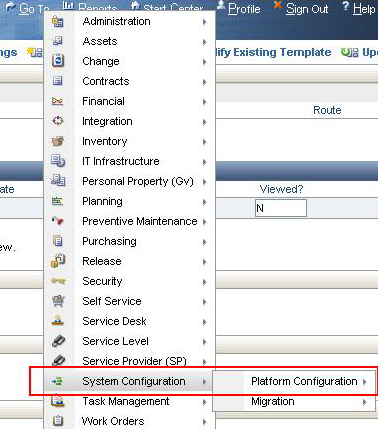Click the Viewed? text field

tap(281, 208)
